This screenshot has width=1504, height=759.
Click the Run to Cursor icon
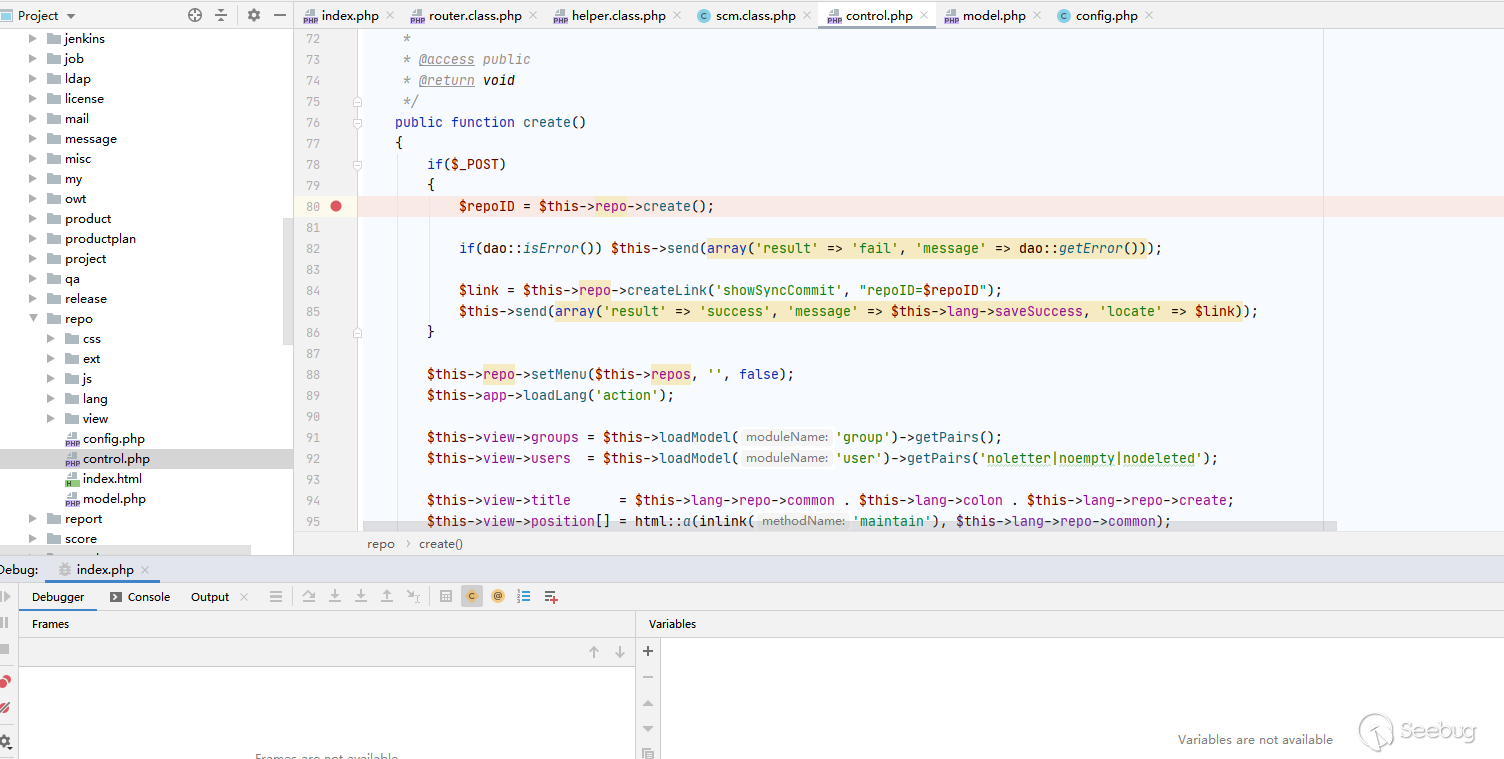click(x=413, y=596)
